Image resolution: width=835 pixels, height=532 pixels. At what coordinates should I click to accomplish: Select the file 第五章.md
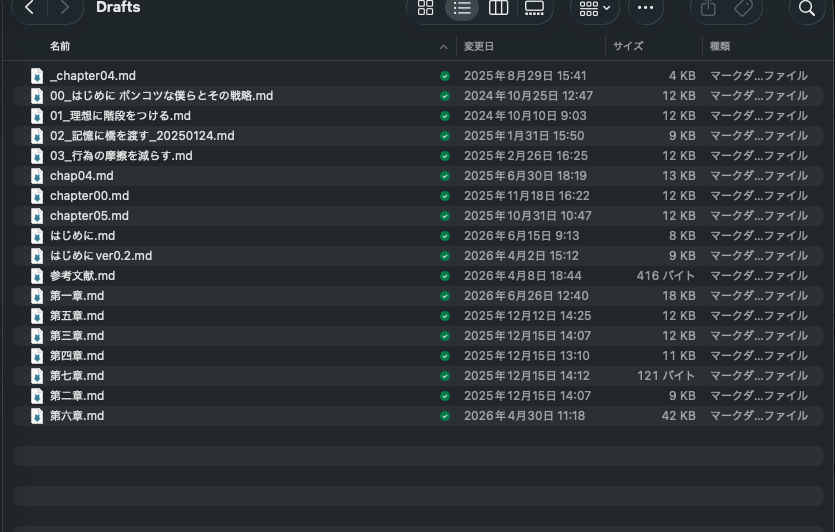pyautogui.click(x=77, y=316)
